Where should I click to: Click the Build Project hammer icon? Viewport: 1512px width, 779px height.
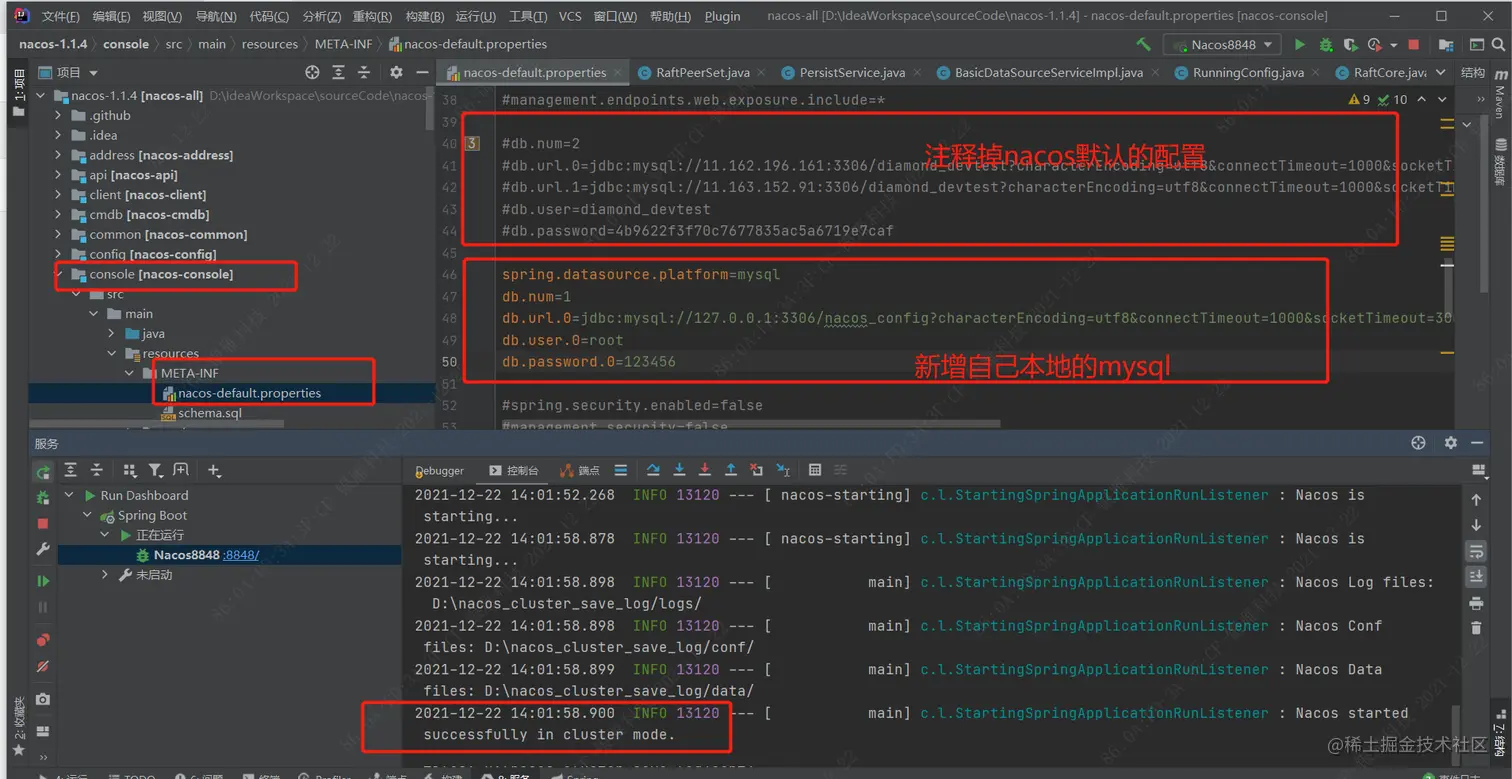pyautogui.click(x=1144, y=44)
